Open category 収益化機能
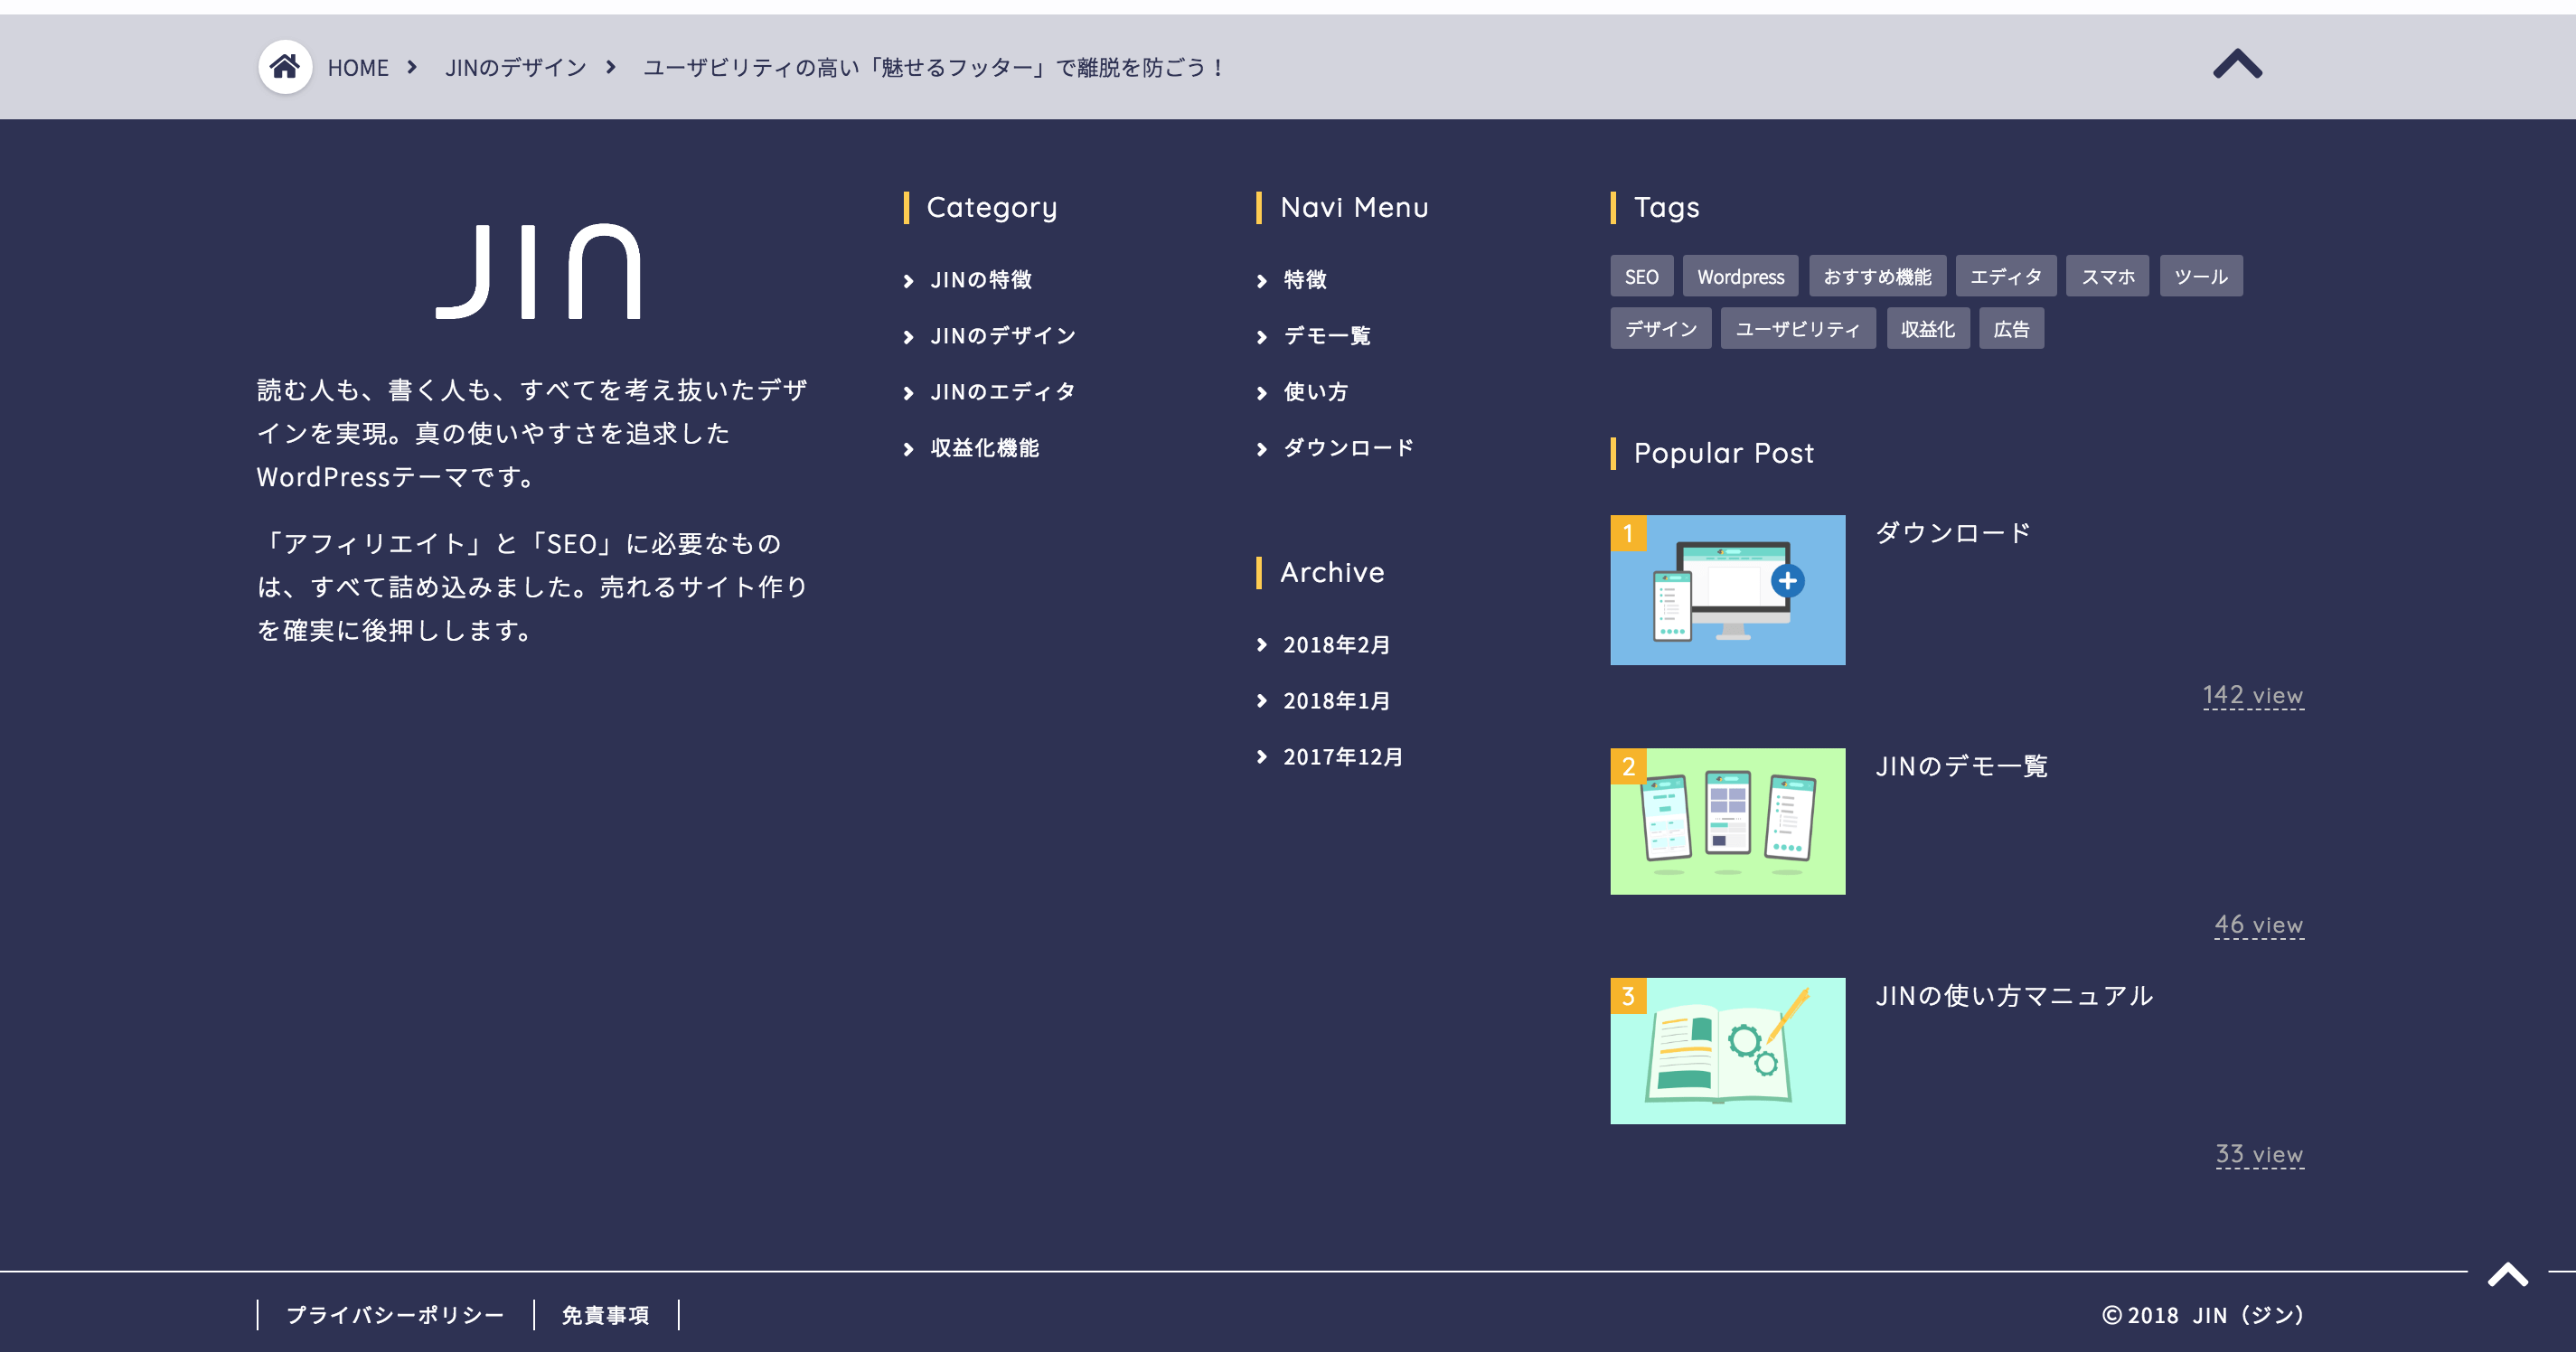 tap(985, 448)
